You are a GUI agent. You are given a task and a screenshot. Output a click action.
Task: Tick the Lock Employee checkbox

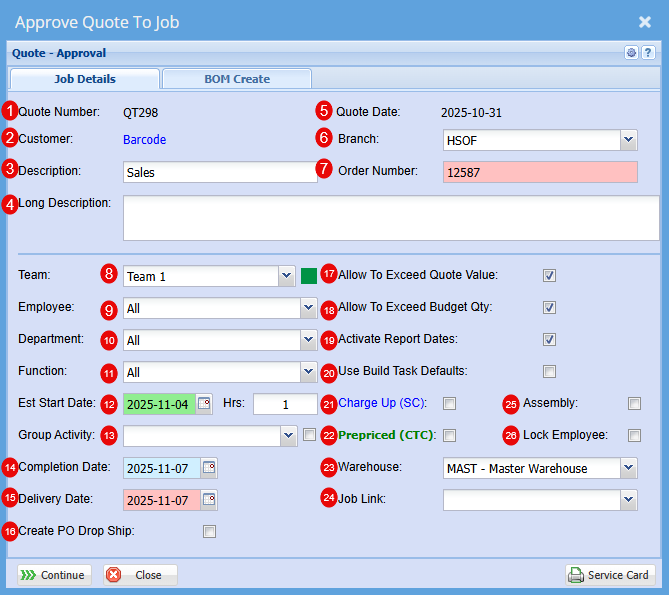(x=634, y=435)
